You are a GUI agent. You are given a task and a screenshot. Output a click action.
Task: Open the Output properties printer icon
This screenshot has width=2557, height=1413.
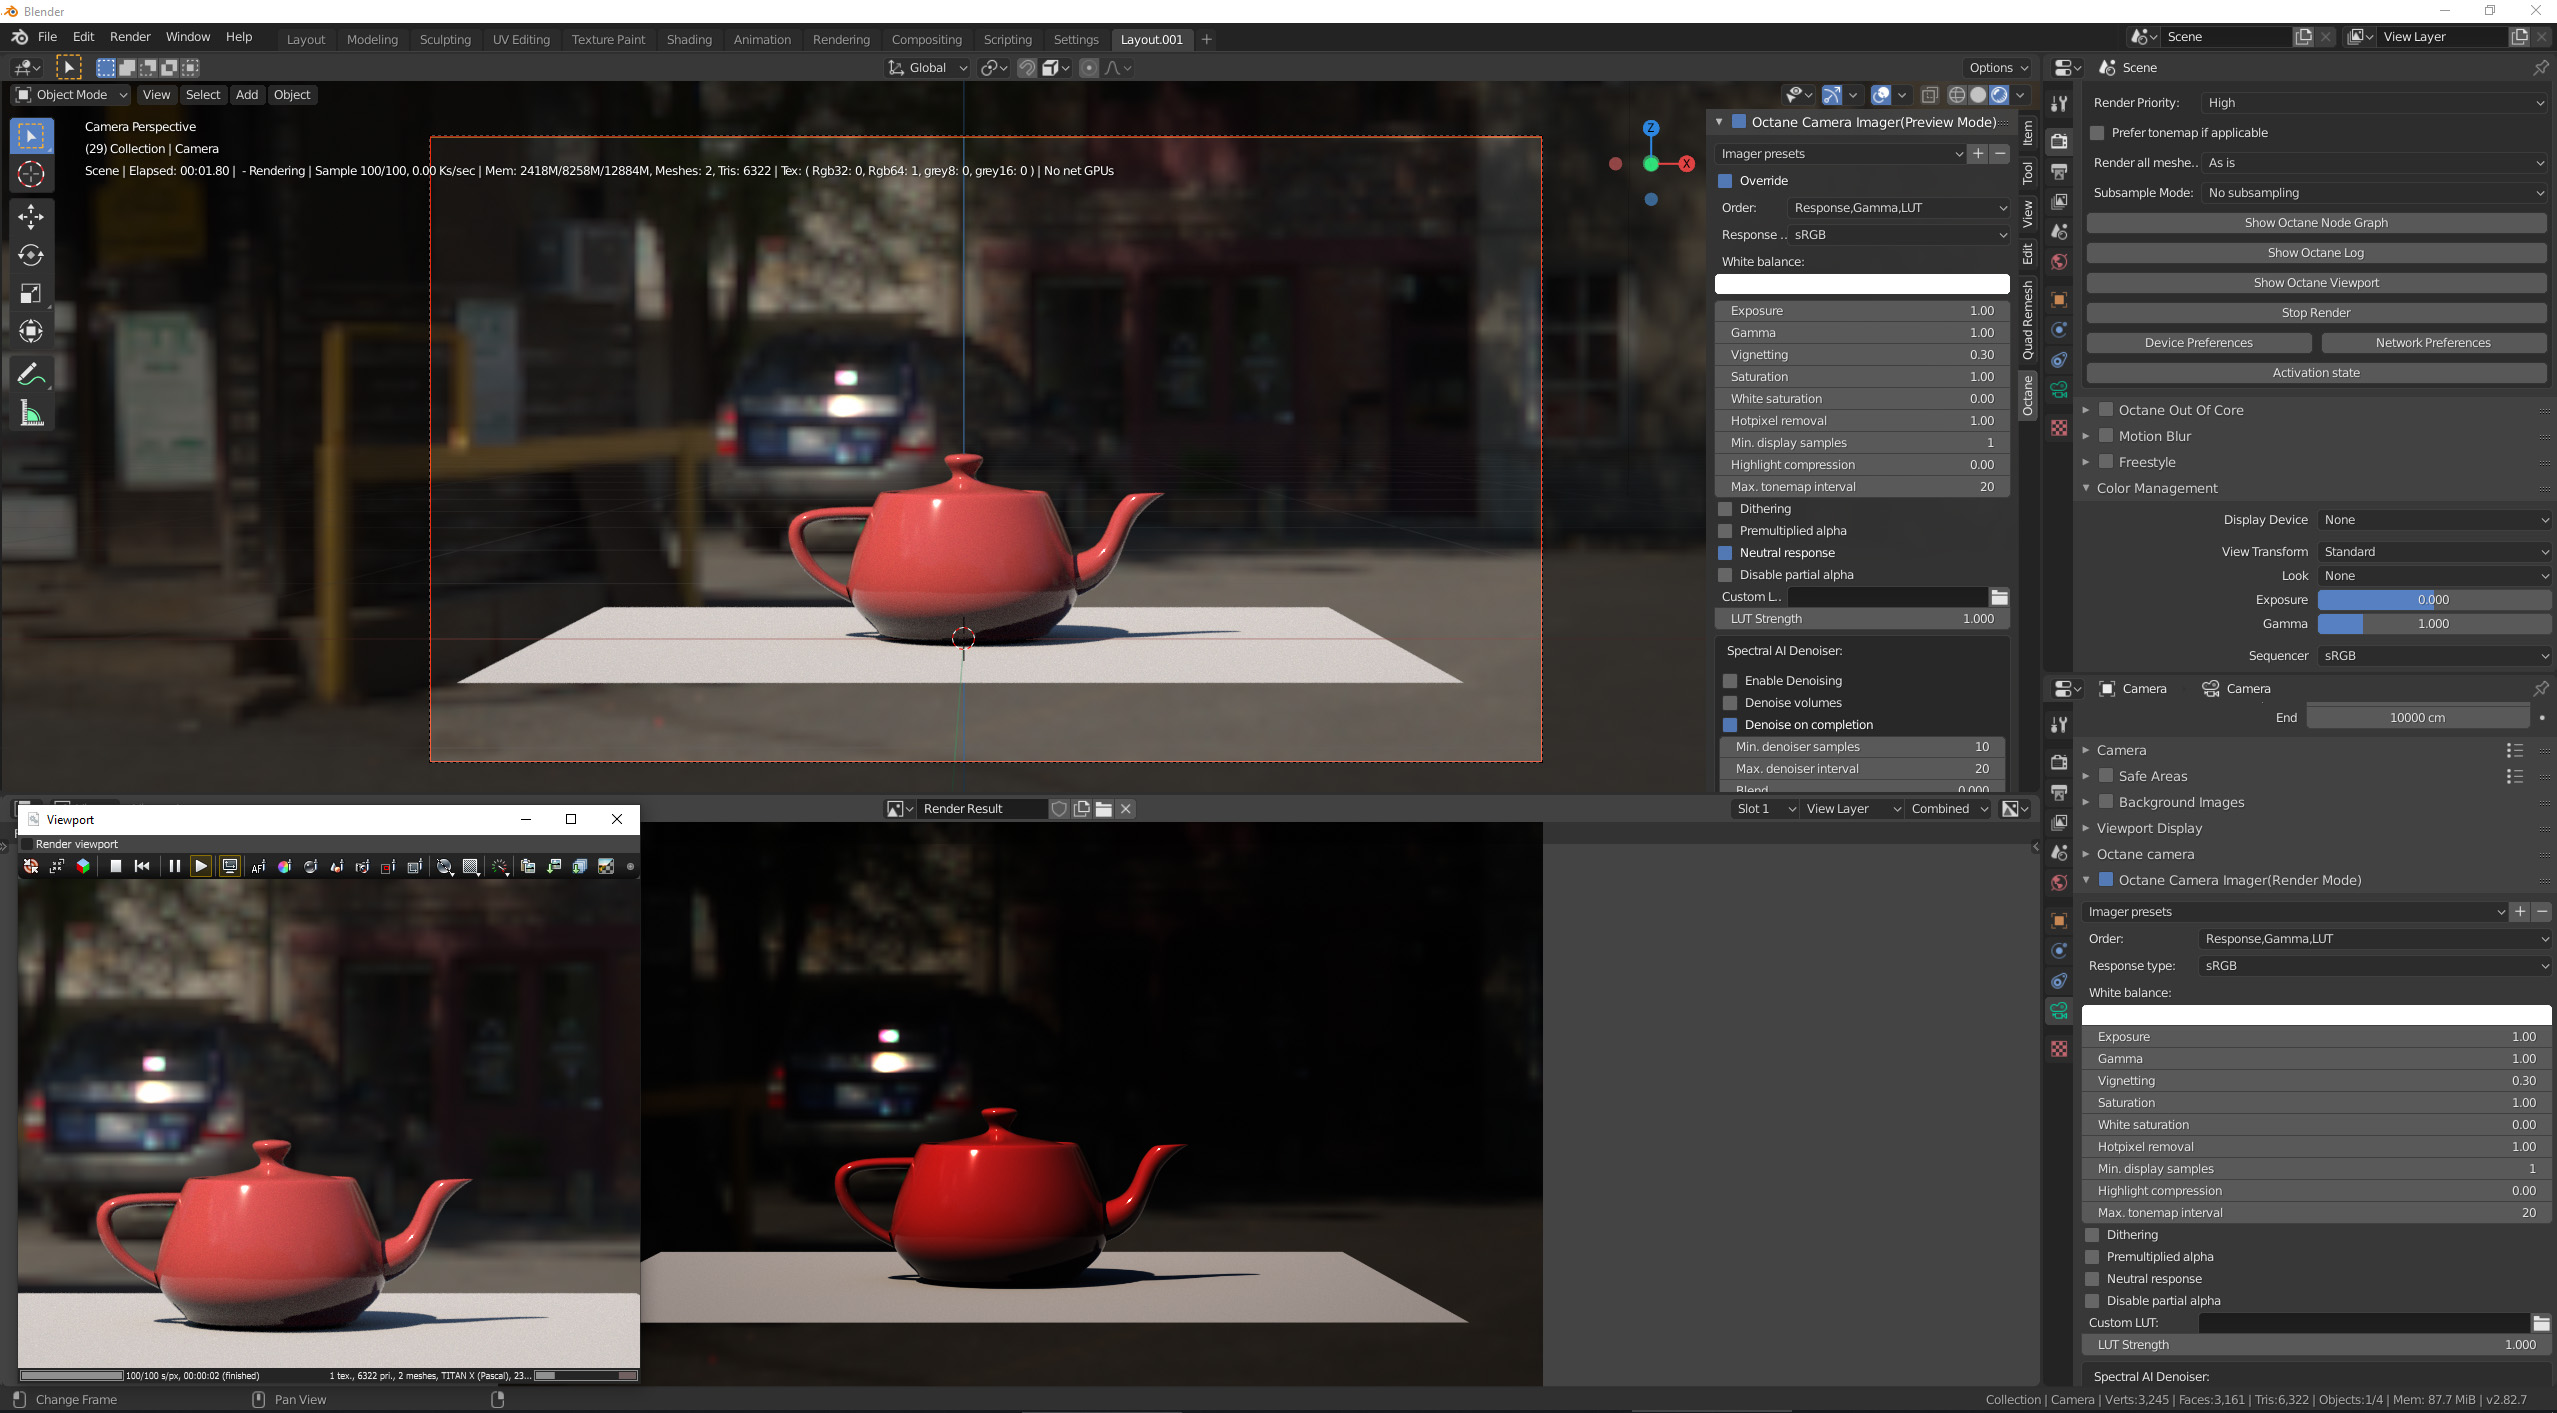tap(2059, 172)
